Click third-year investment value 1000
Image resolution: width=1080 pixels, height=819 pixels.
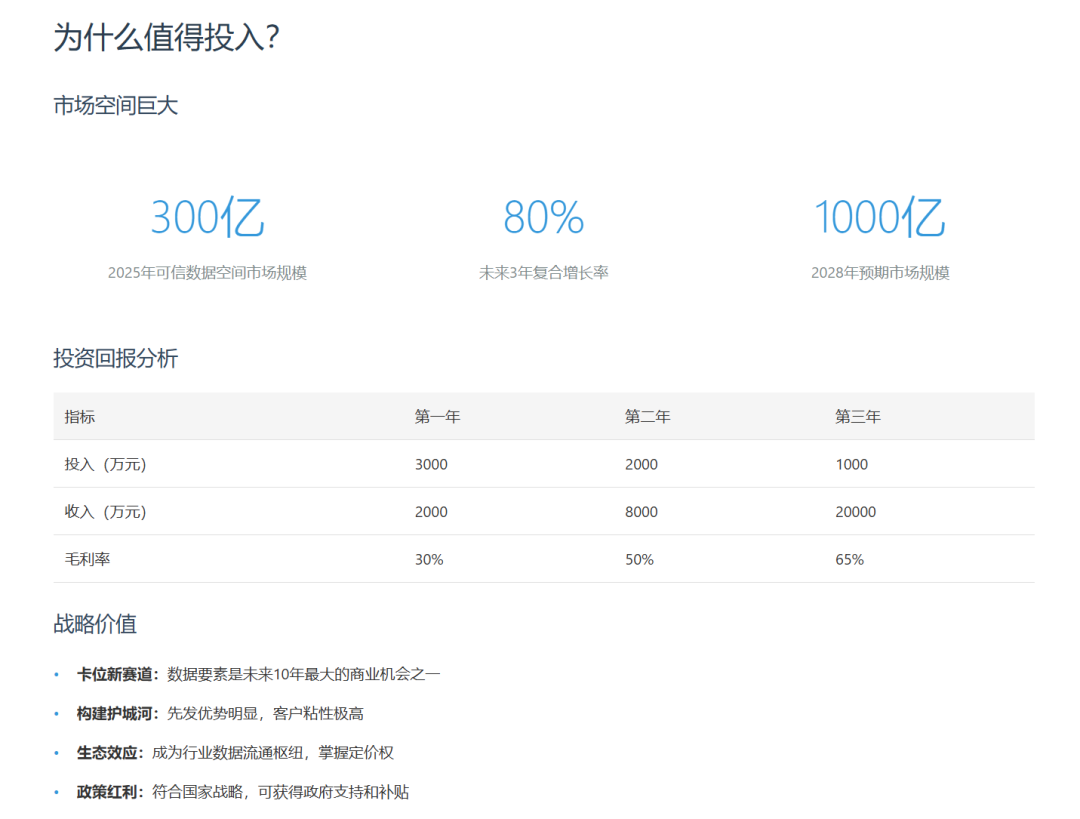(x=851, y=464)
